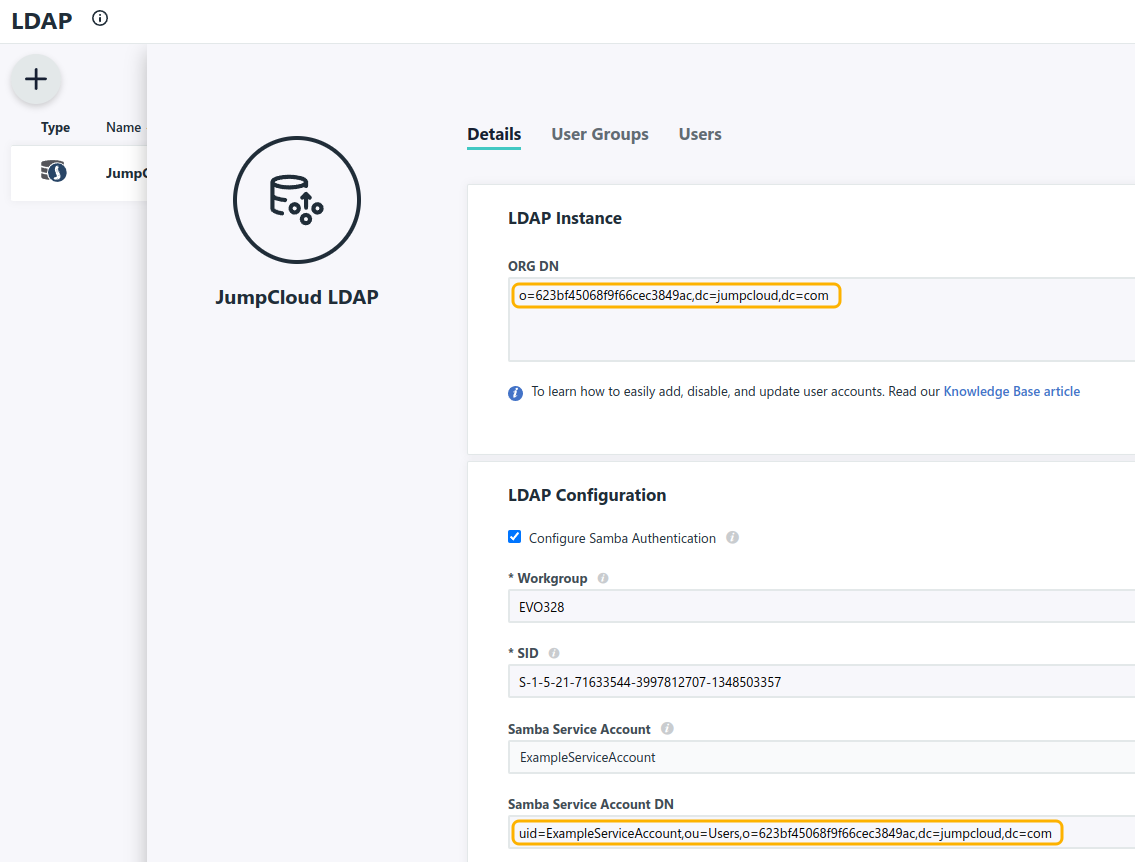
Task: Open the Knowledge Base article link
Action: [x=1011, y=392]
